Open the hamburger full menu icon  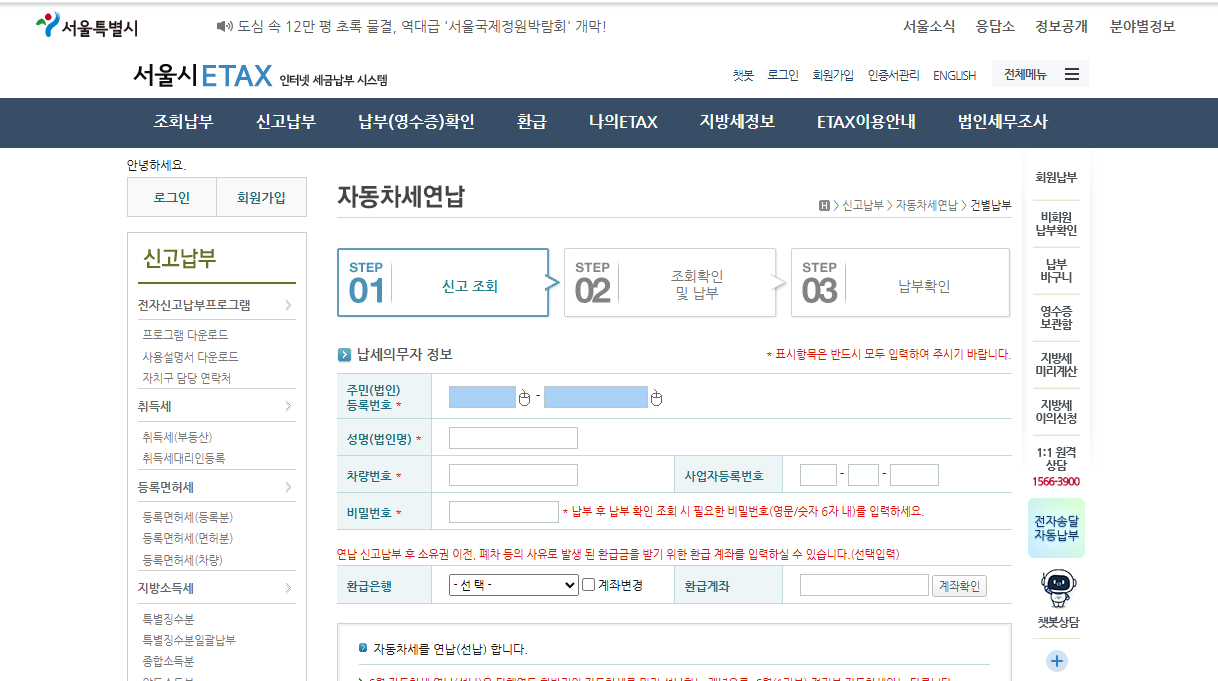coord(1072,74)
